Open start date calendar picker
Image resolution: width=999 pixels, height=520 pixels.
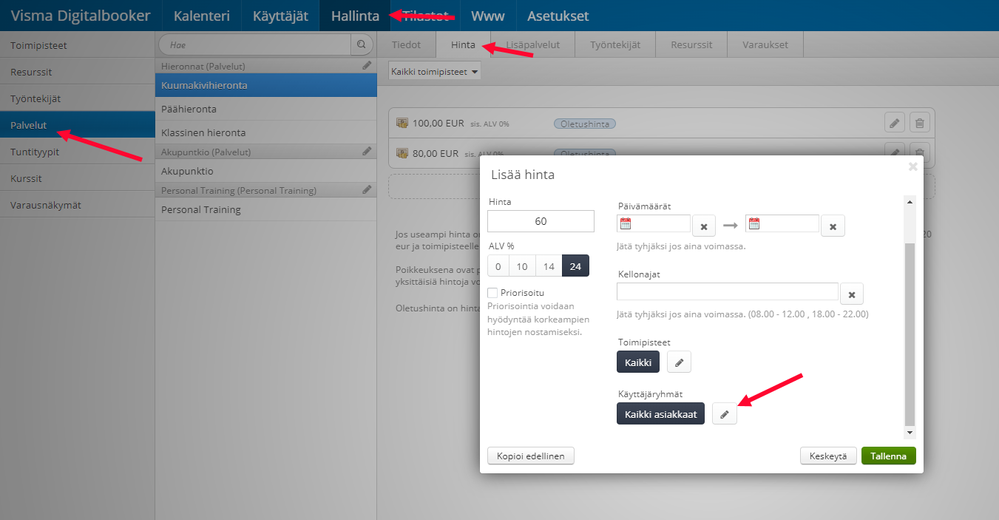point(626,224)
